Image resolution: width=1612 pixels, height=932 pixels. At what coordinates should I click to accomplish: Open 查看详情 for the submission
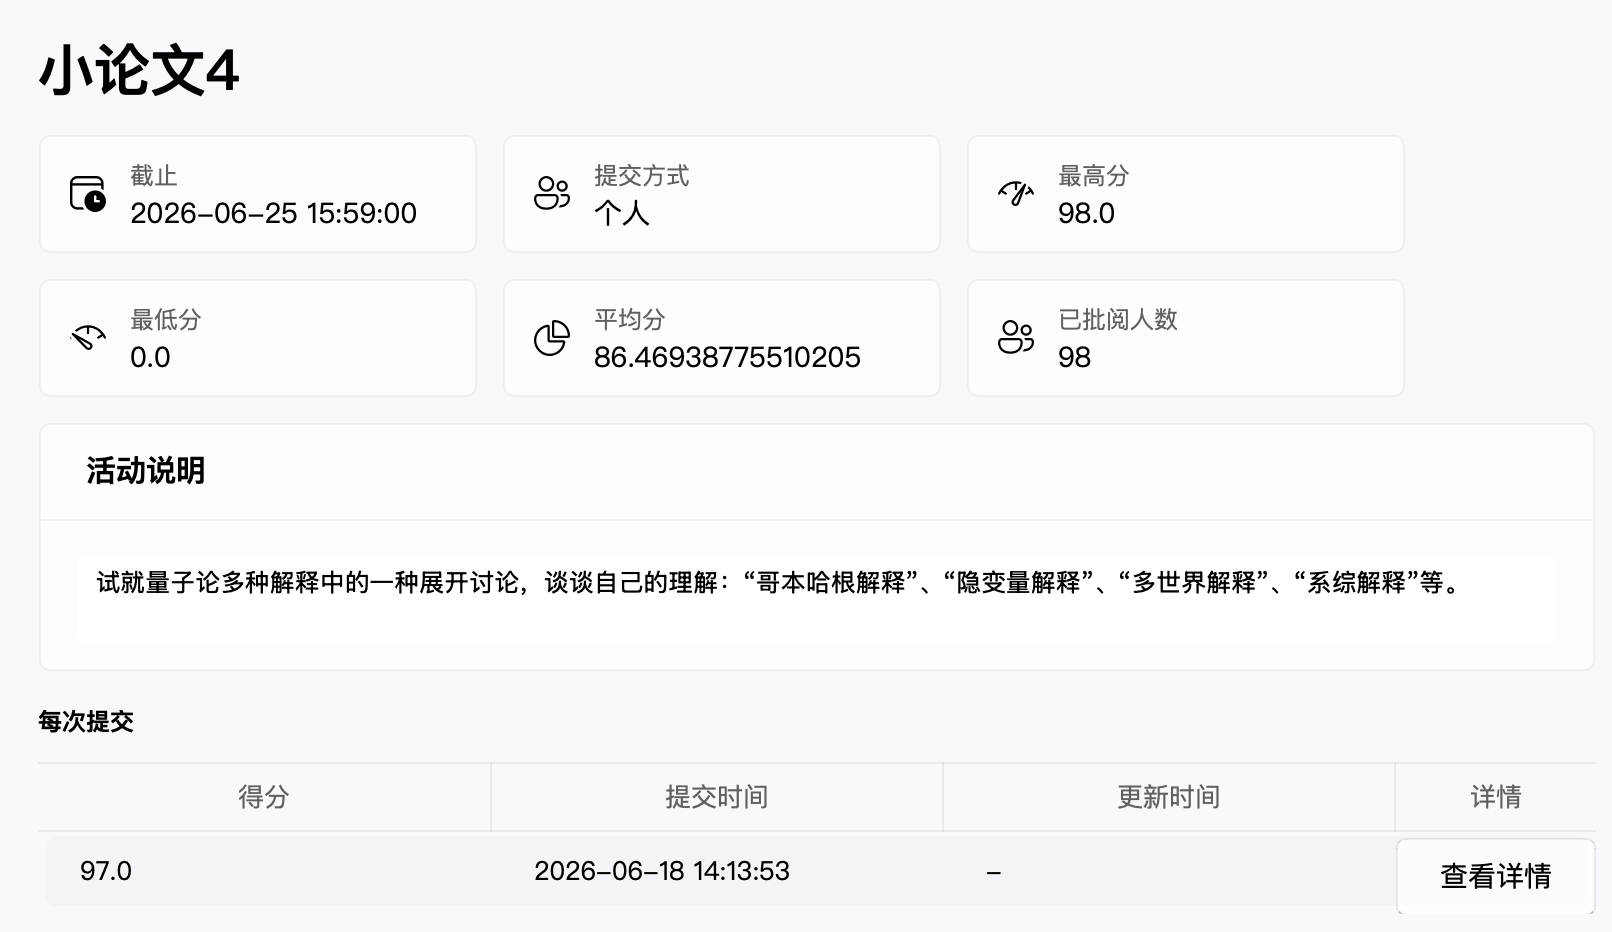click(1495, 876)
